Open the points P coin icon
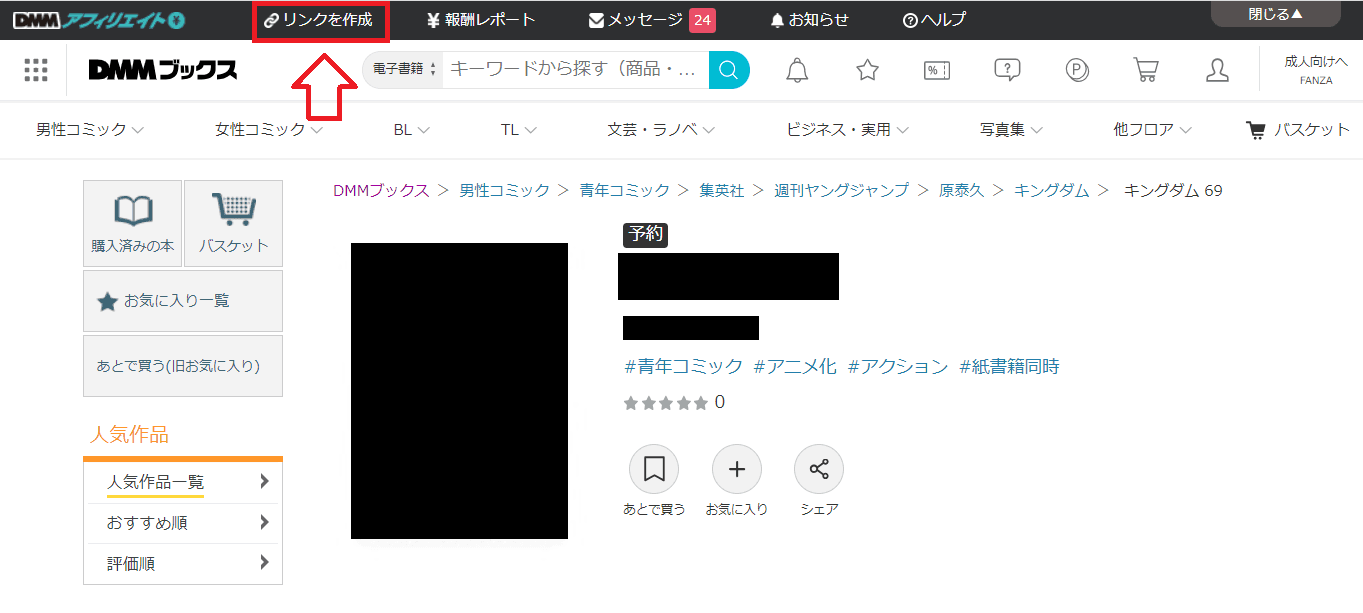The image size is (1363, 613). click(1077, 70)
